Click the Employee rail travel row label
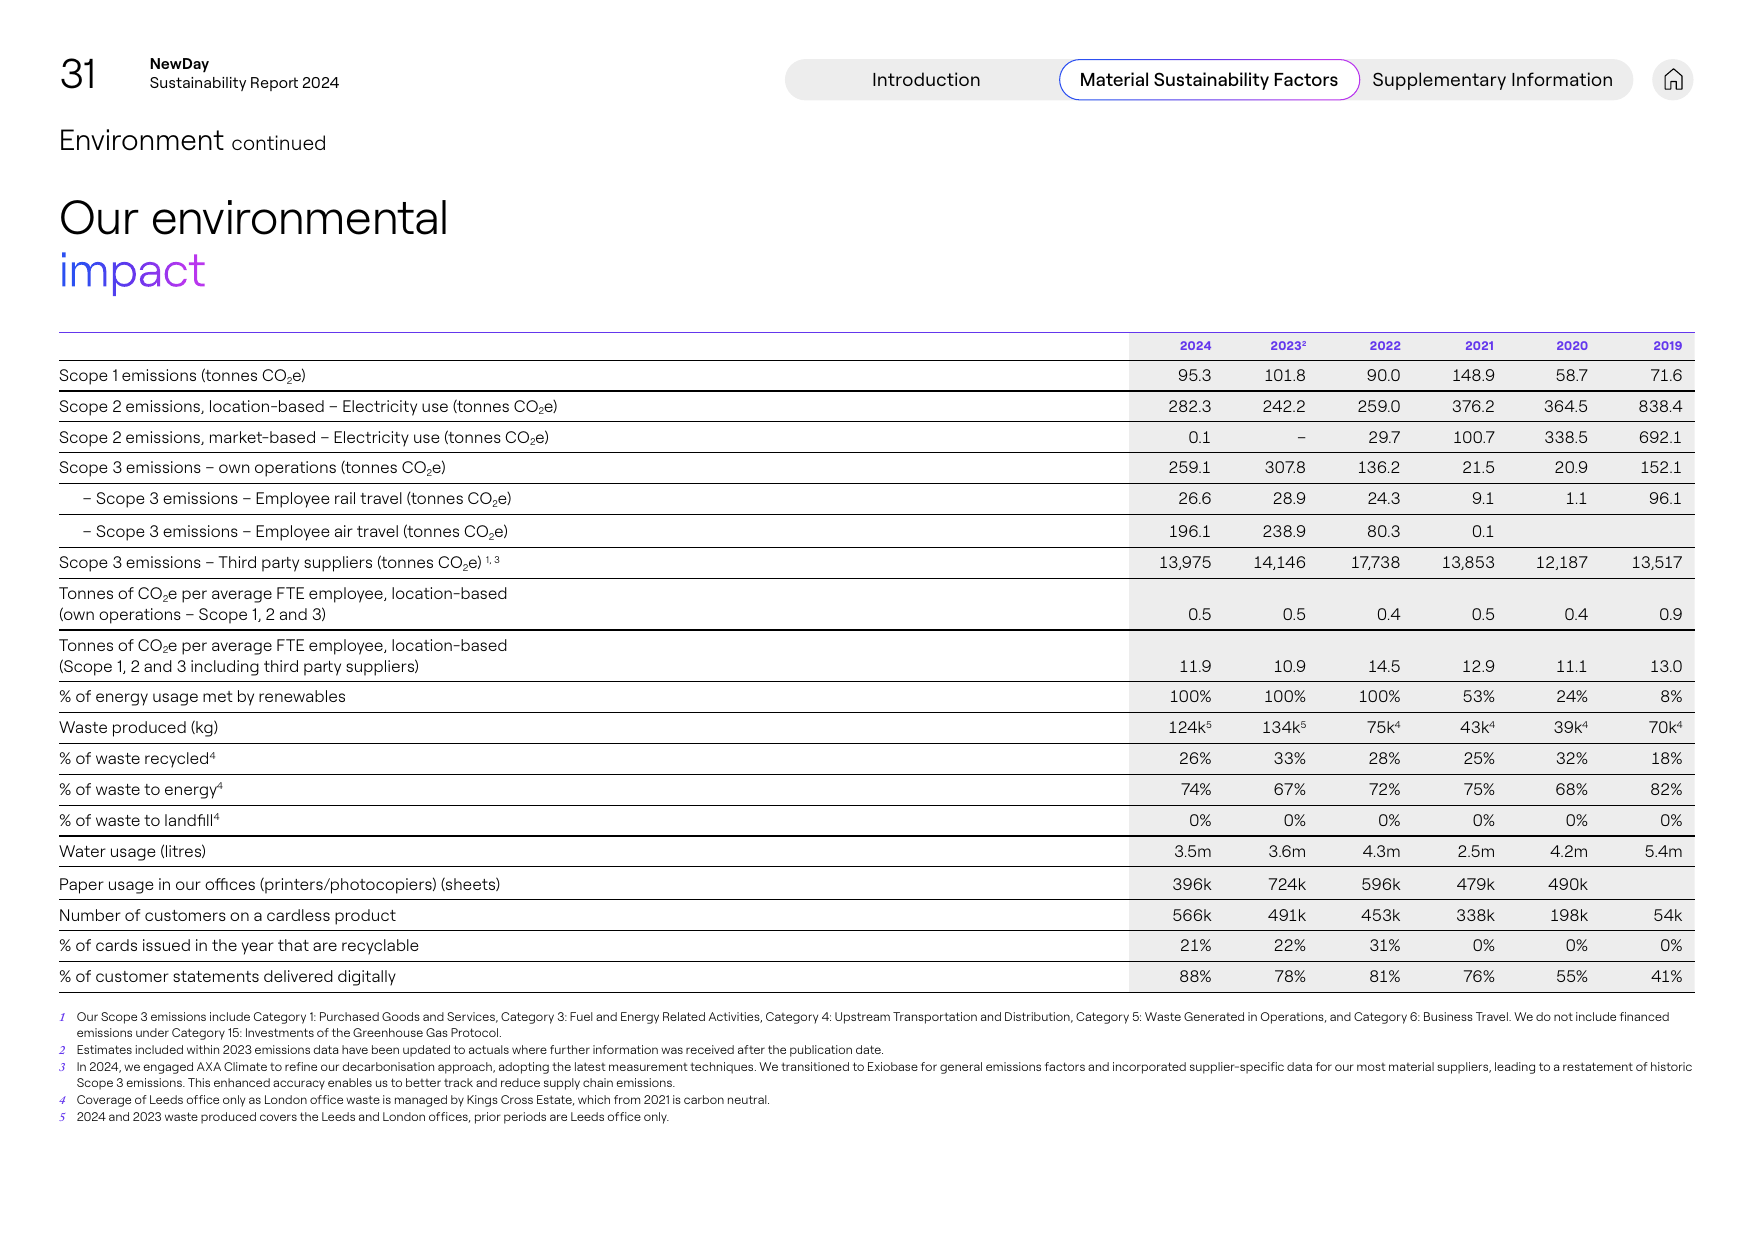 click(297, 498)
